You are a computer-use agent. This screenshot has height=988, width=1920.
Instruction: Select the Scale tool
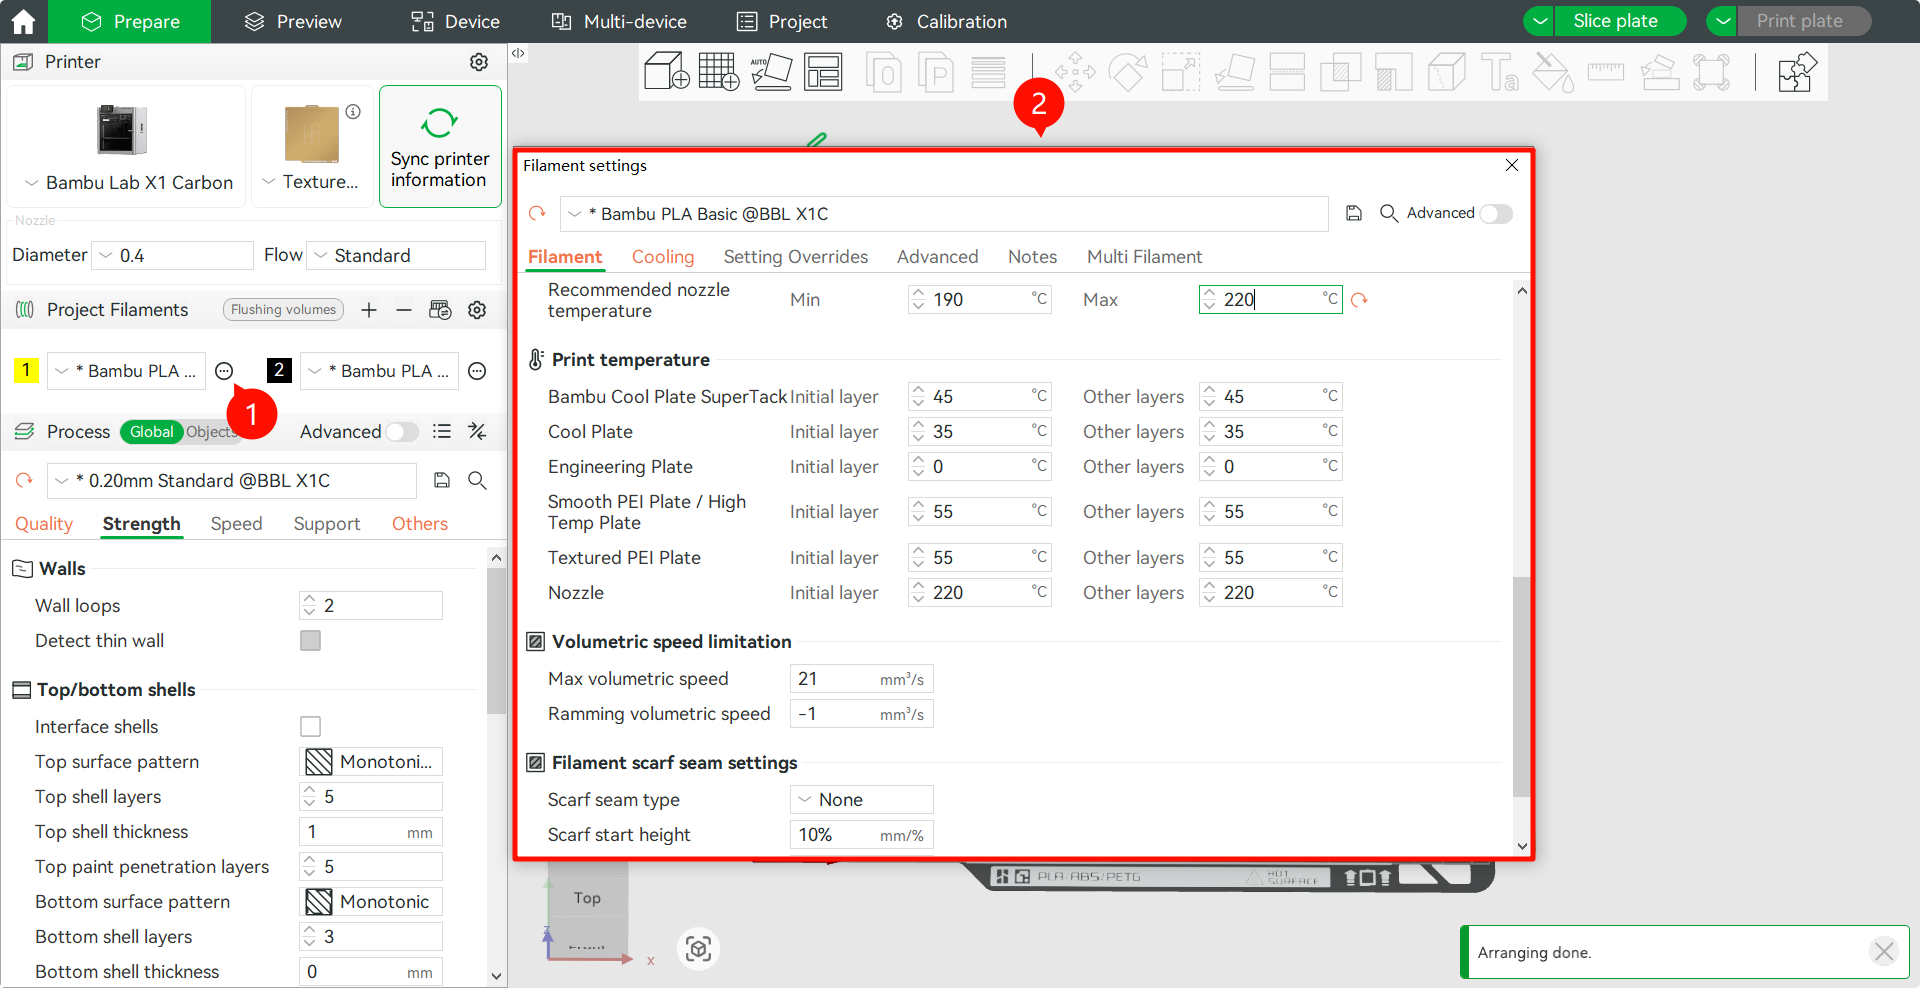coord(1181,72)
